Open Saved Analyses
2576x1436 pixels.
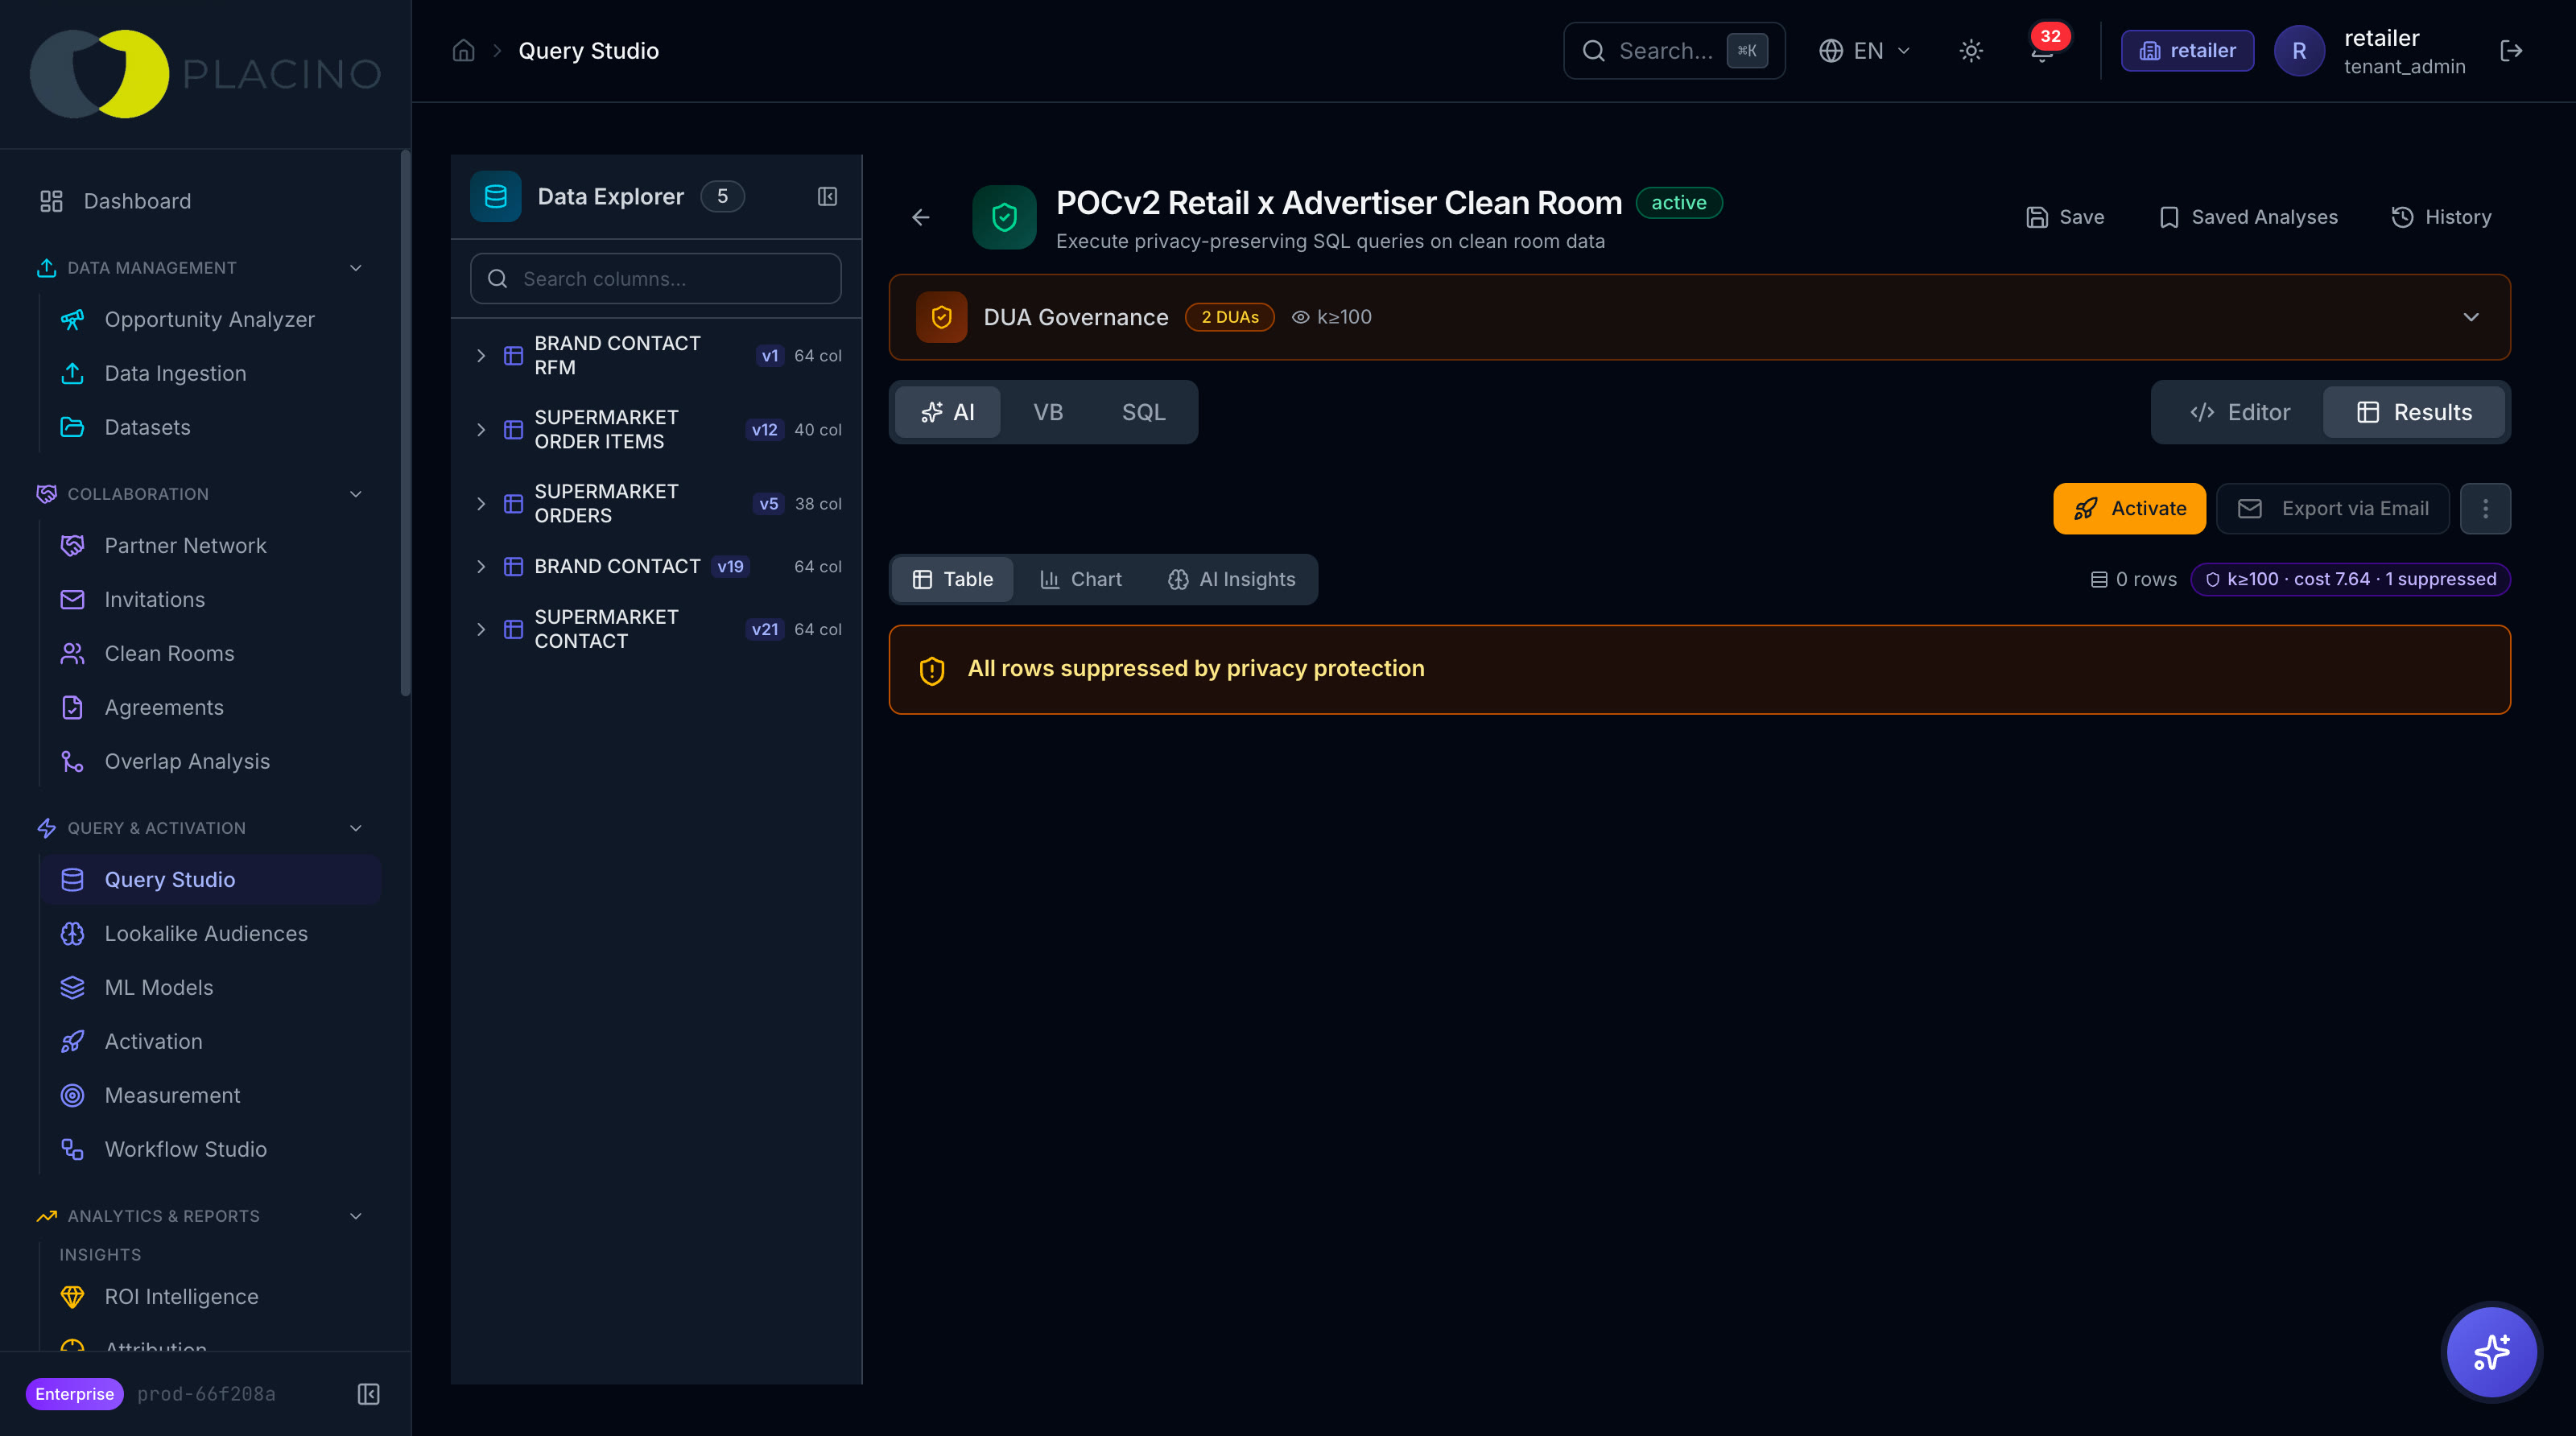point(2247,217)
